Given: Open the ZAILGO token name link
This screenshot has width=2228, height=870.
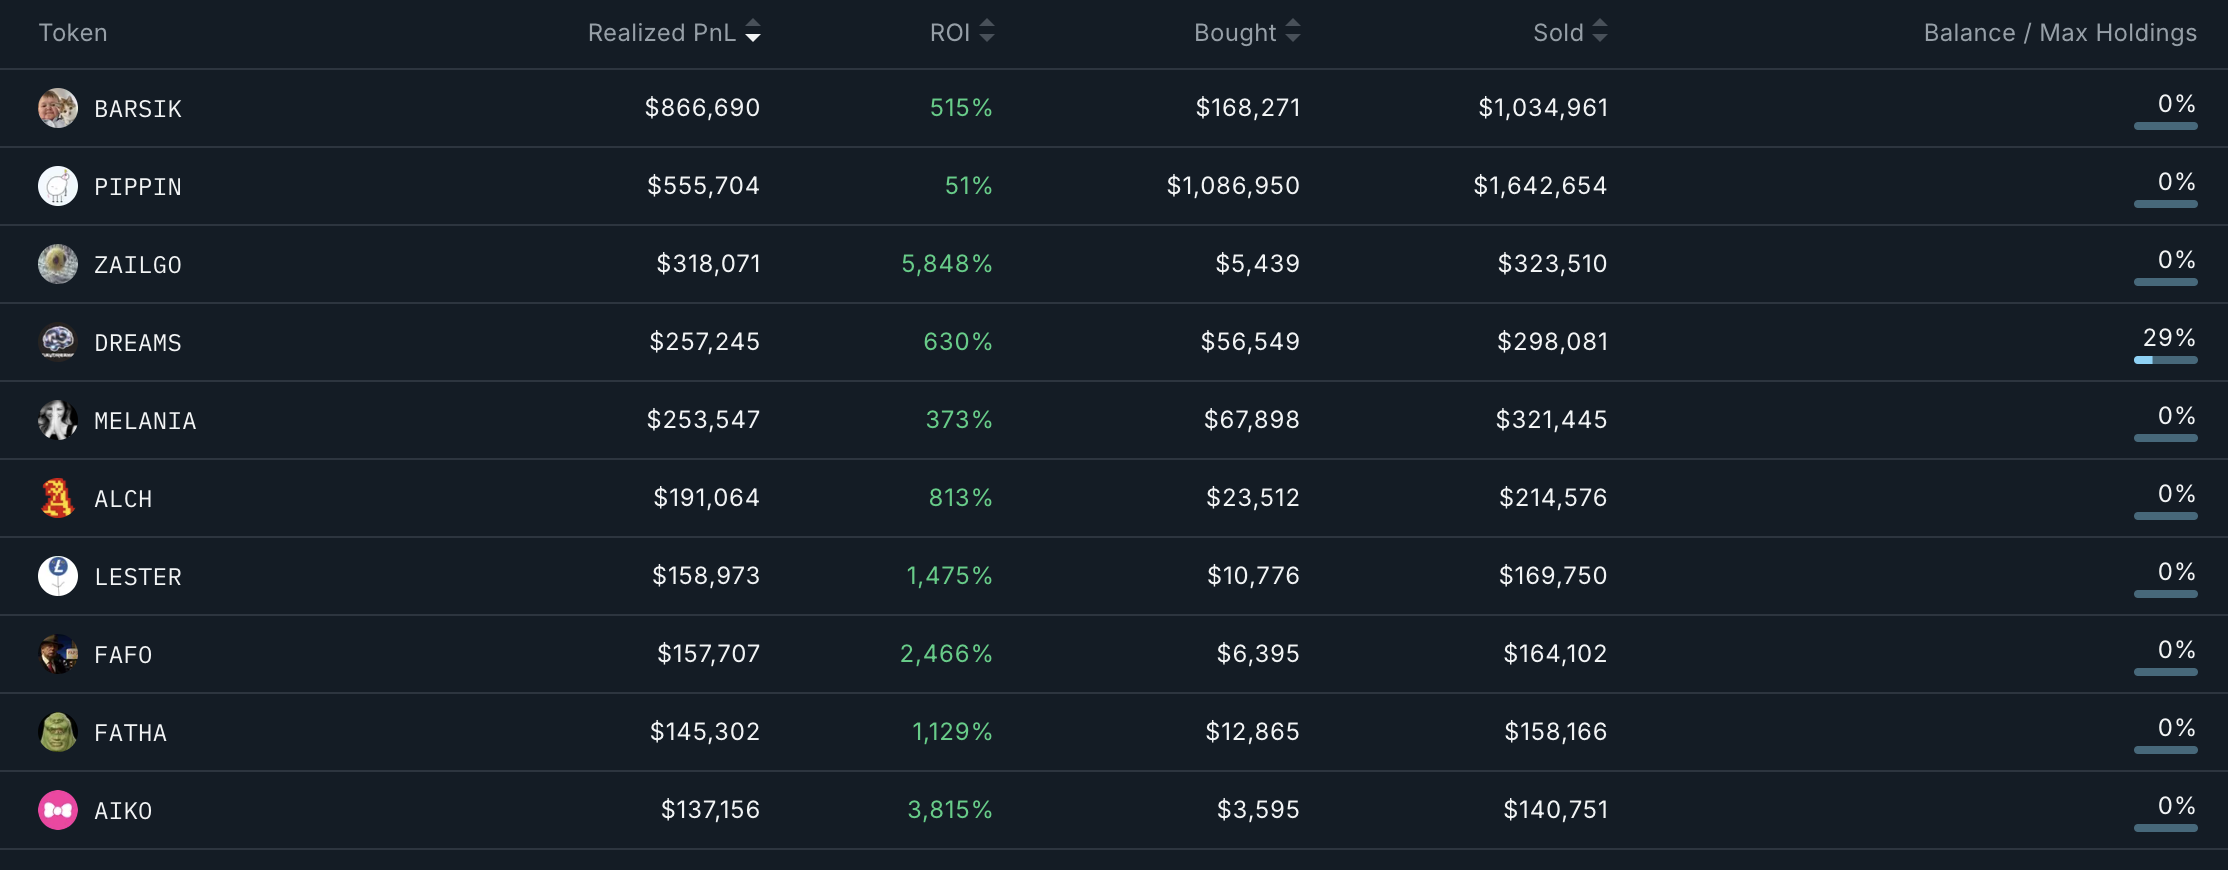Looking at the screenshot, I should click(138, 265).
